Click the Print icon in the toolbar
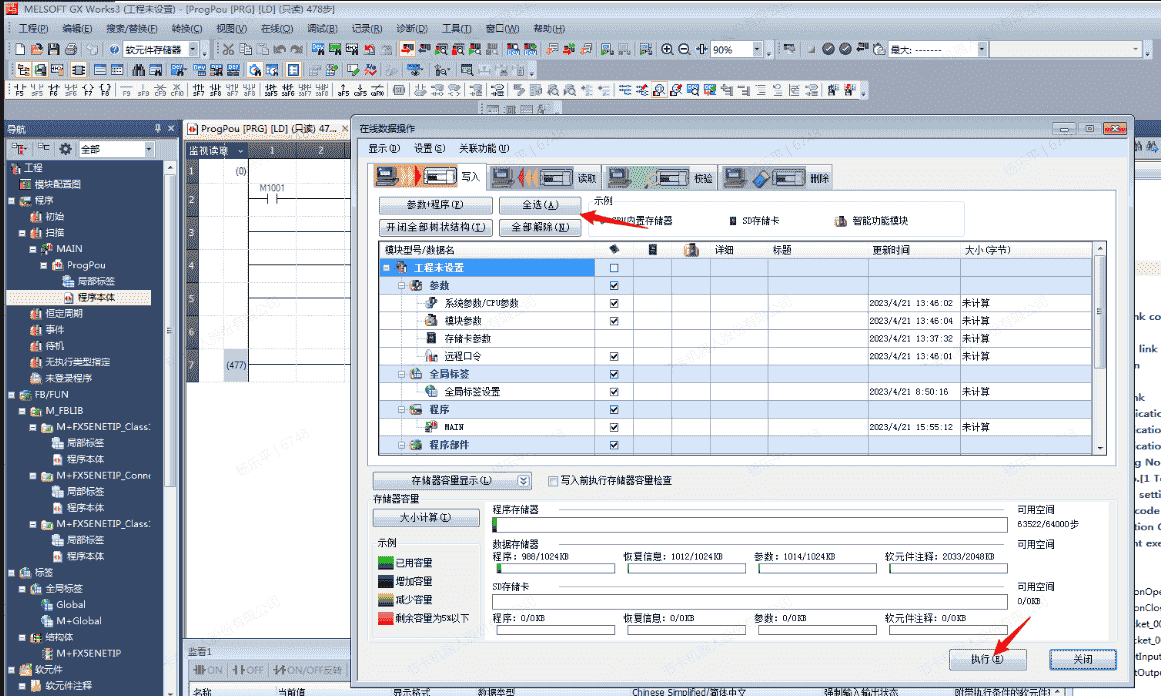The image size is (1161, 696). point(71,49)
